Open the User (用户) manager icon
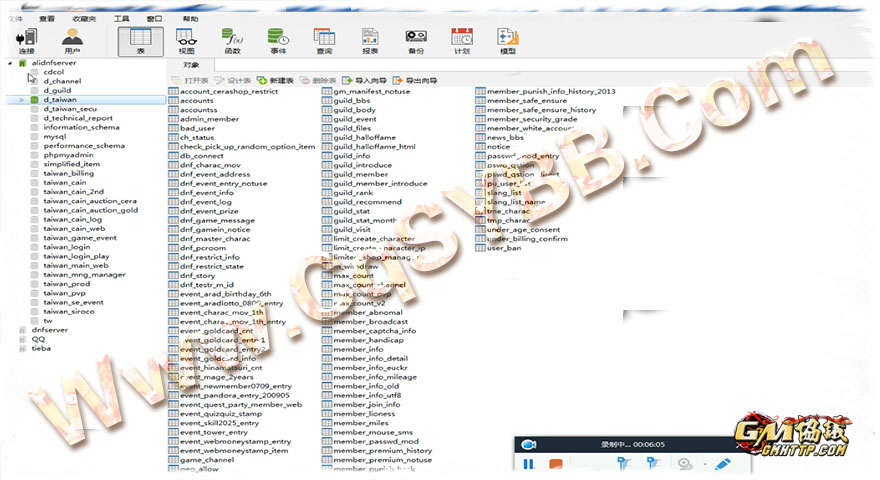This screenshot has height=480, width=880. coord(72,41)
